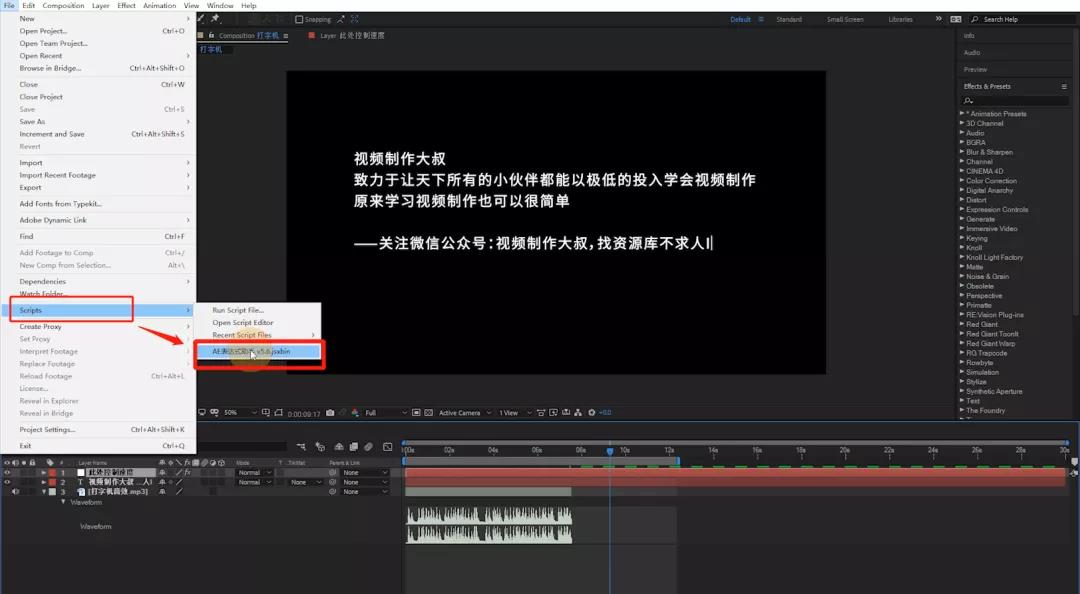The image size is (1080, 594).
Task: Click the Effects & Presets search field
Action: pyautogui.click(x=1015, y=101)
